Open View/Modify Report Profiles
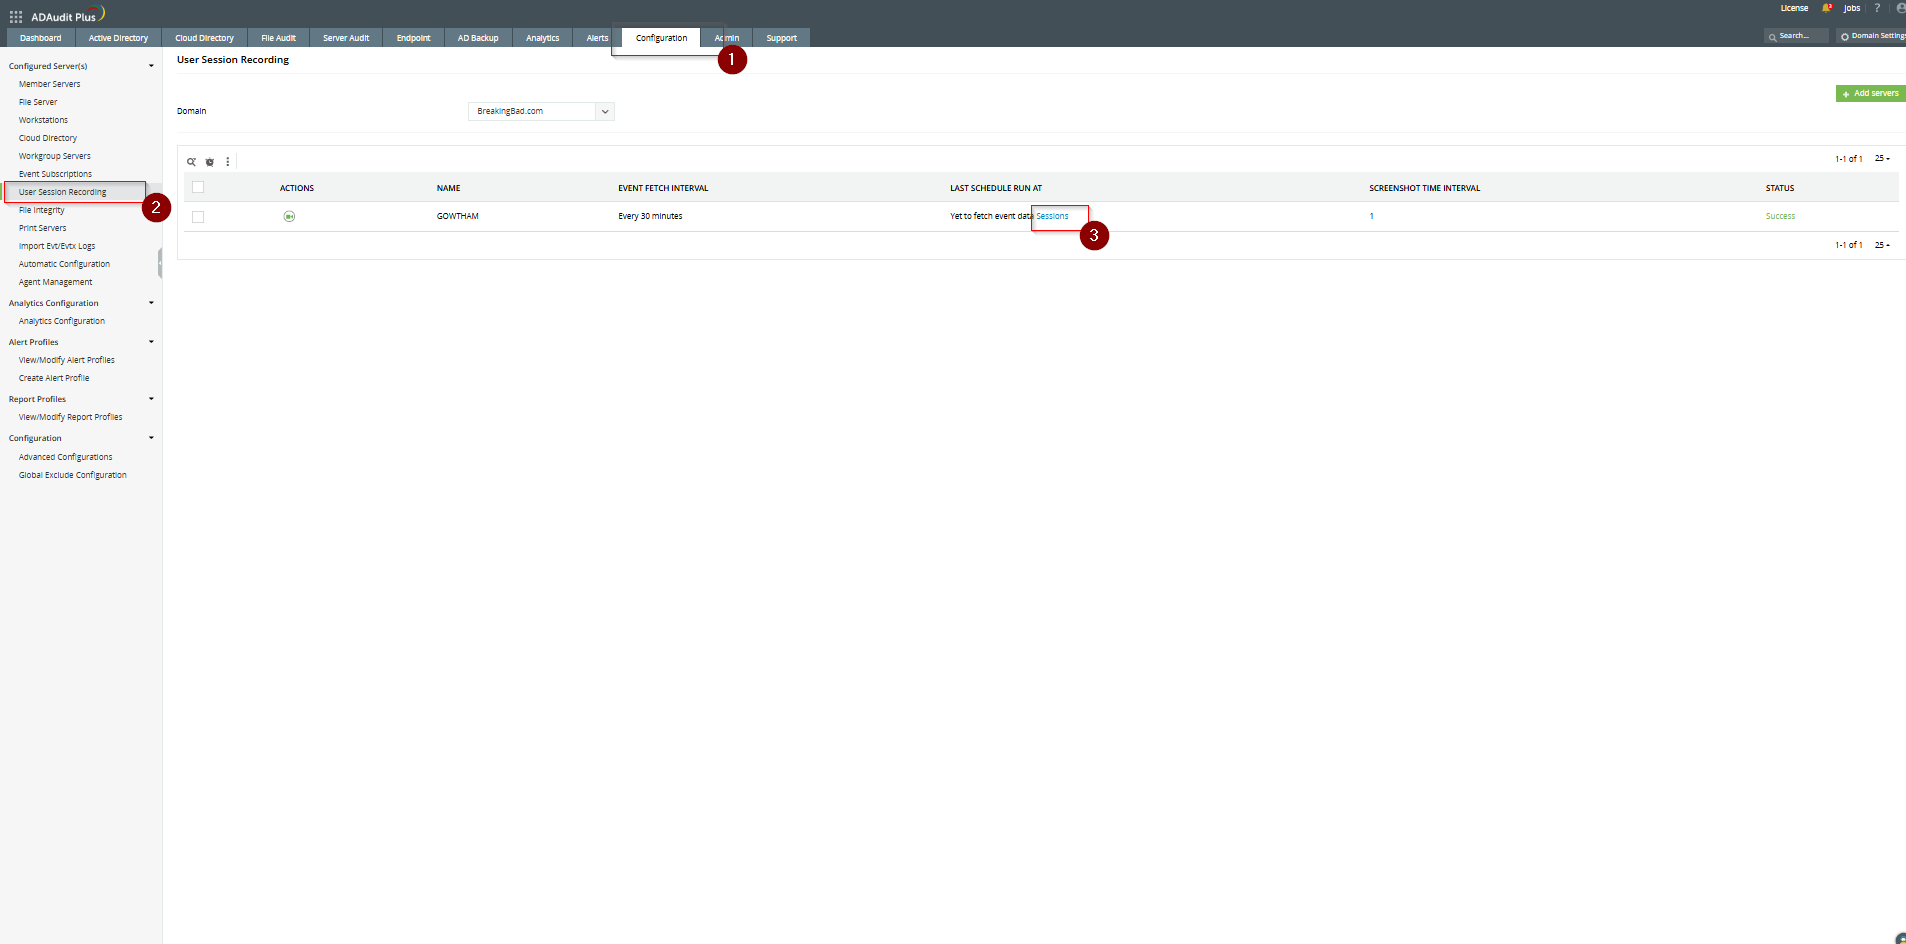 pos(71,417)
